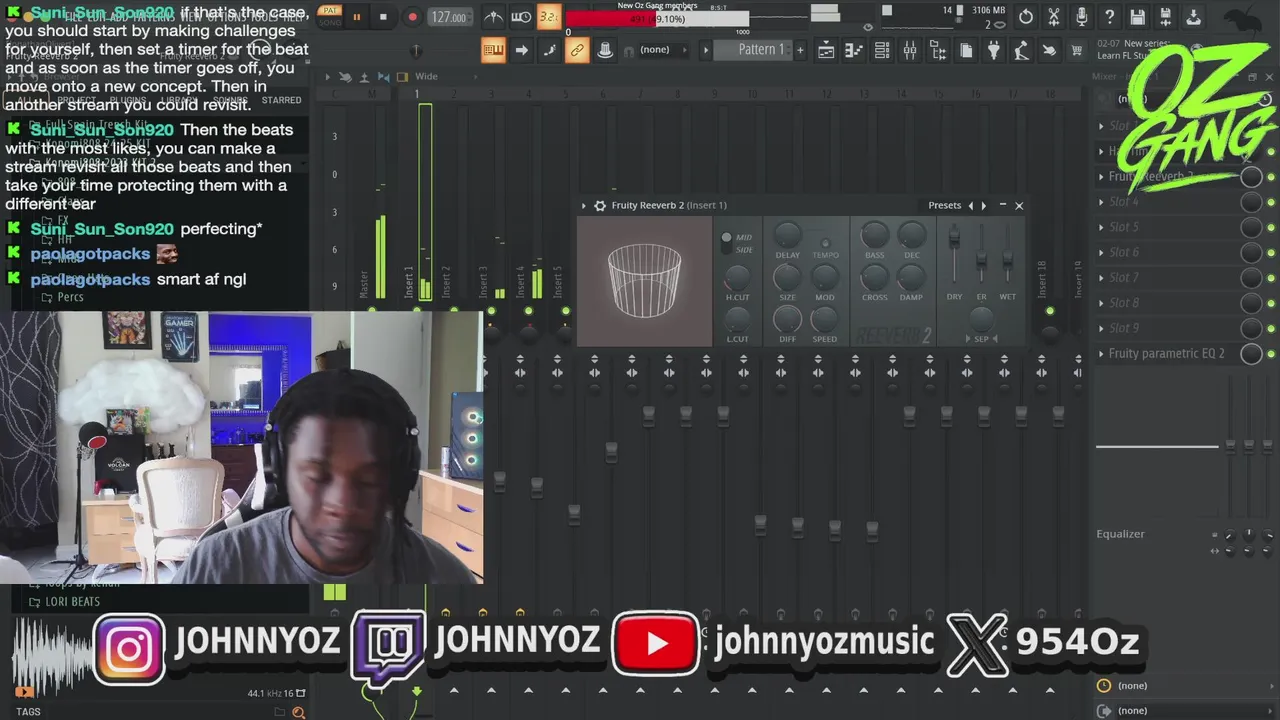Add new pattern with plus button
This screenshot has height=720, width=1280.
pyautogui.click(x=800, y=50)
